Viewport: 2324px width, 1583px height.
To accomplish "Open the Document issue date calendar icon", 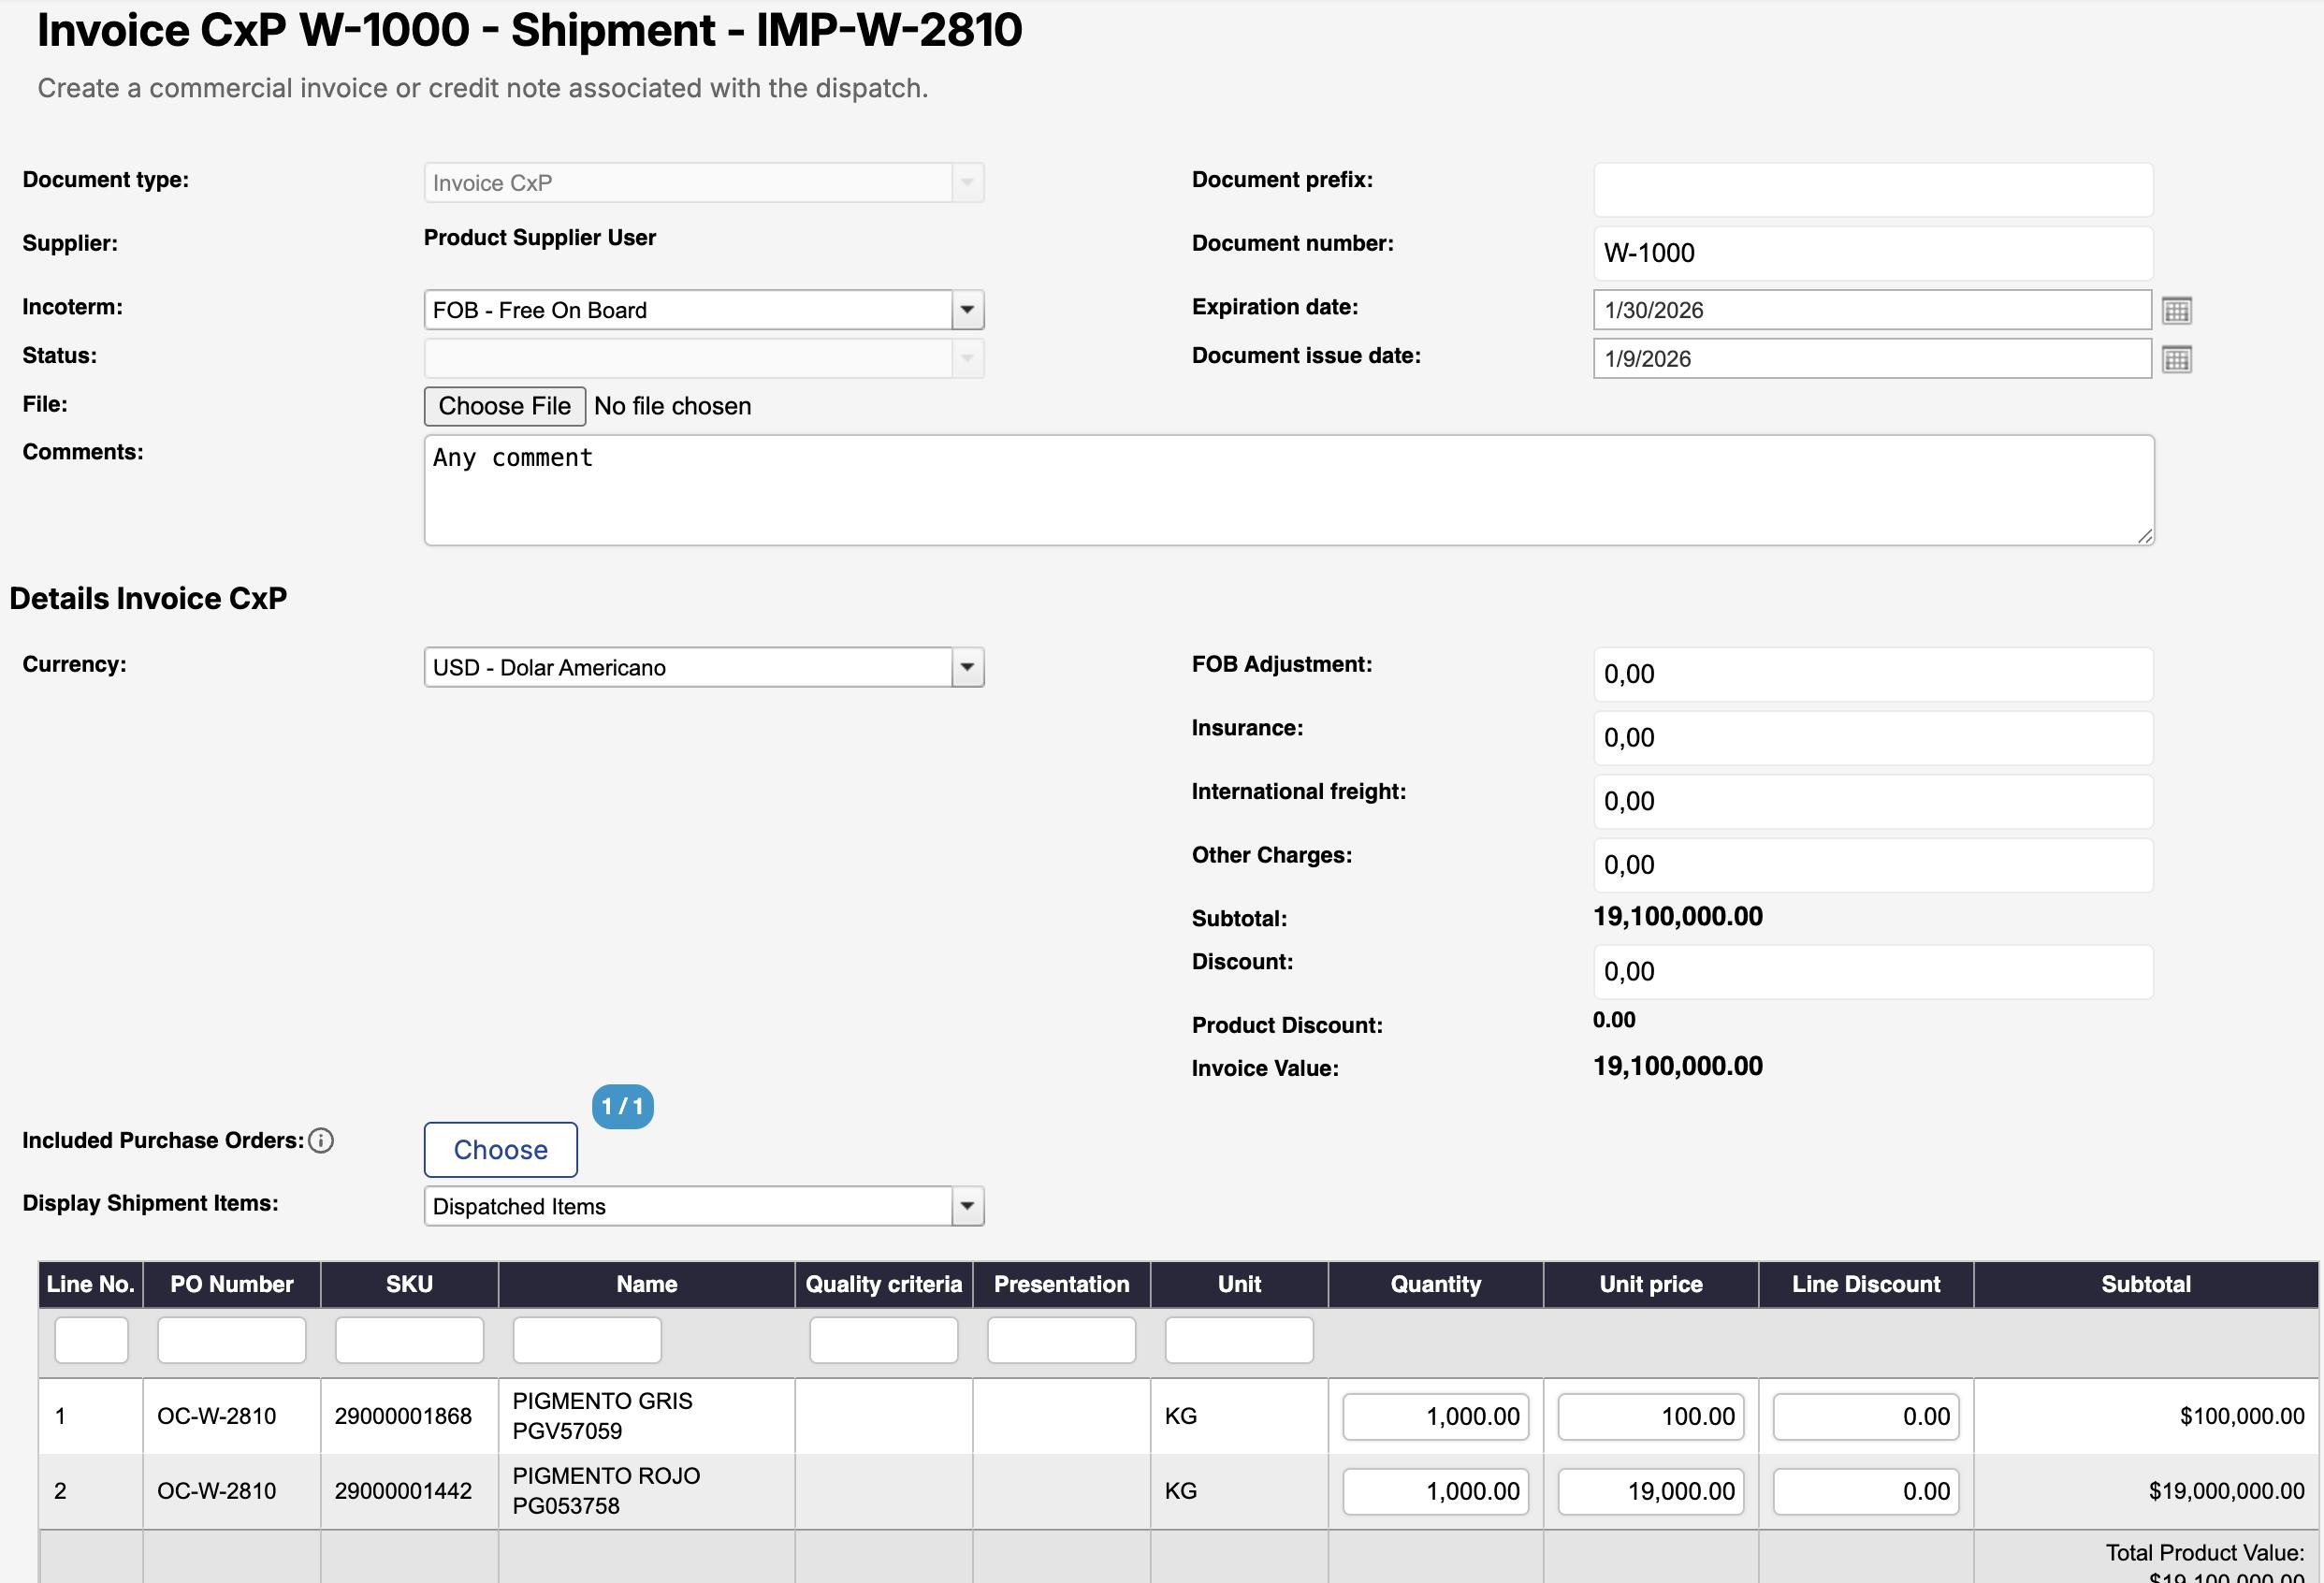I will click(2176, 359).
